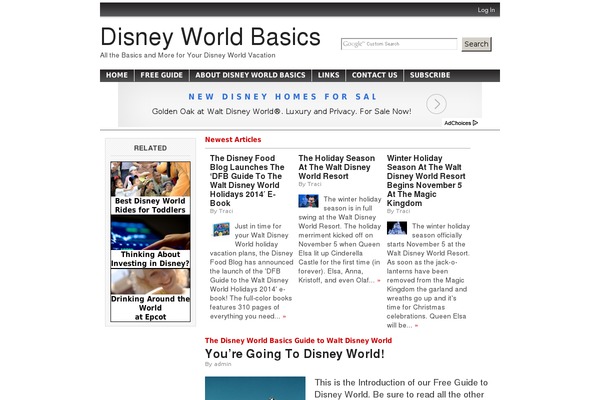This screenshot has width=600, height=400.
Task: Click read-more arrow after 'Elsa will be...'
Action: pyautogui.click(x=416, y=326)
